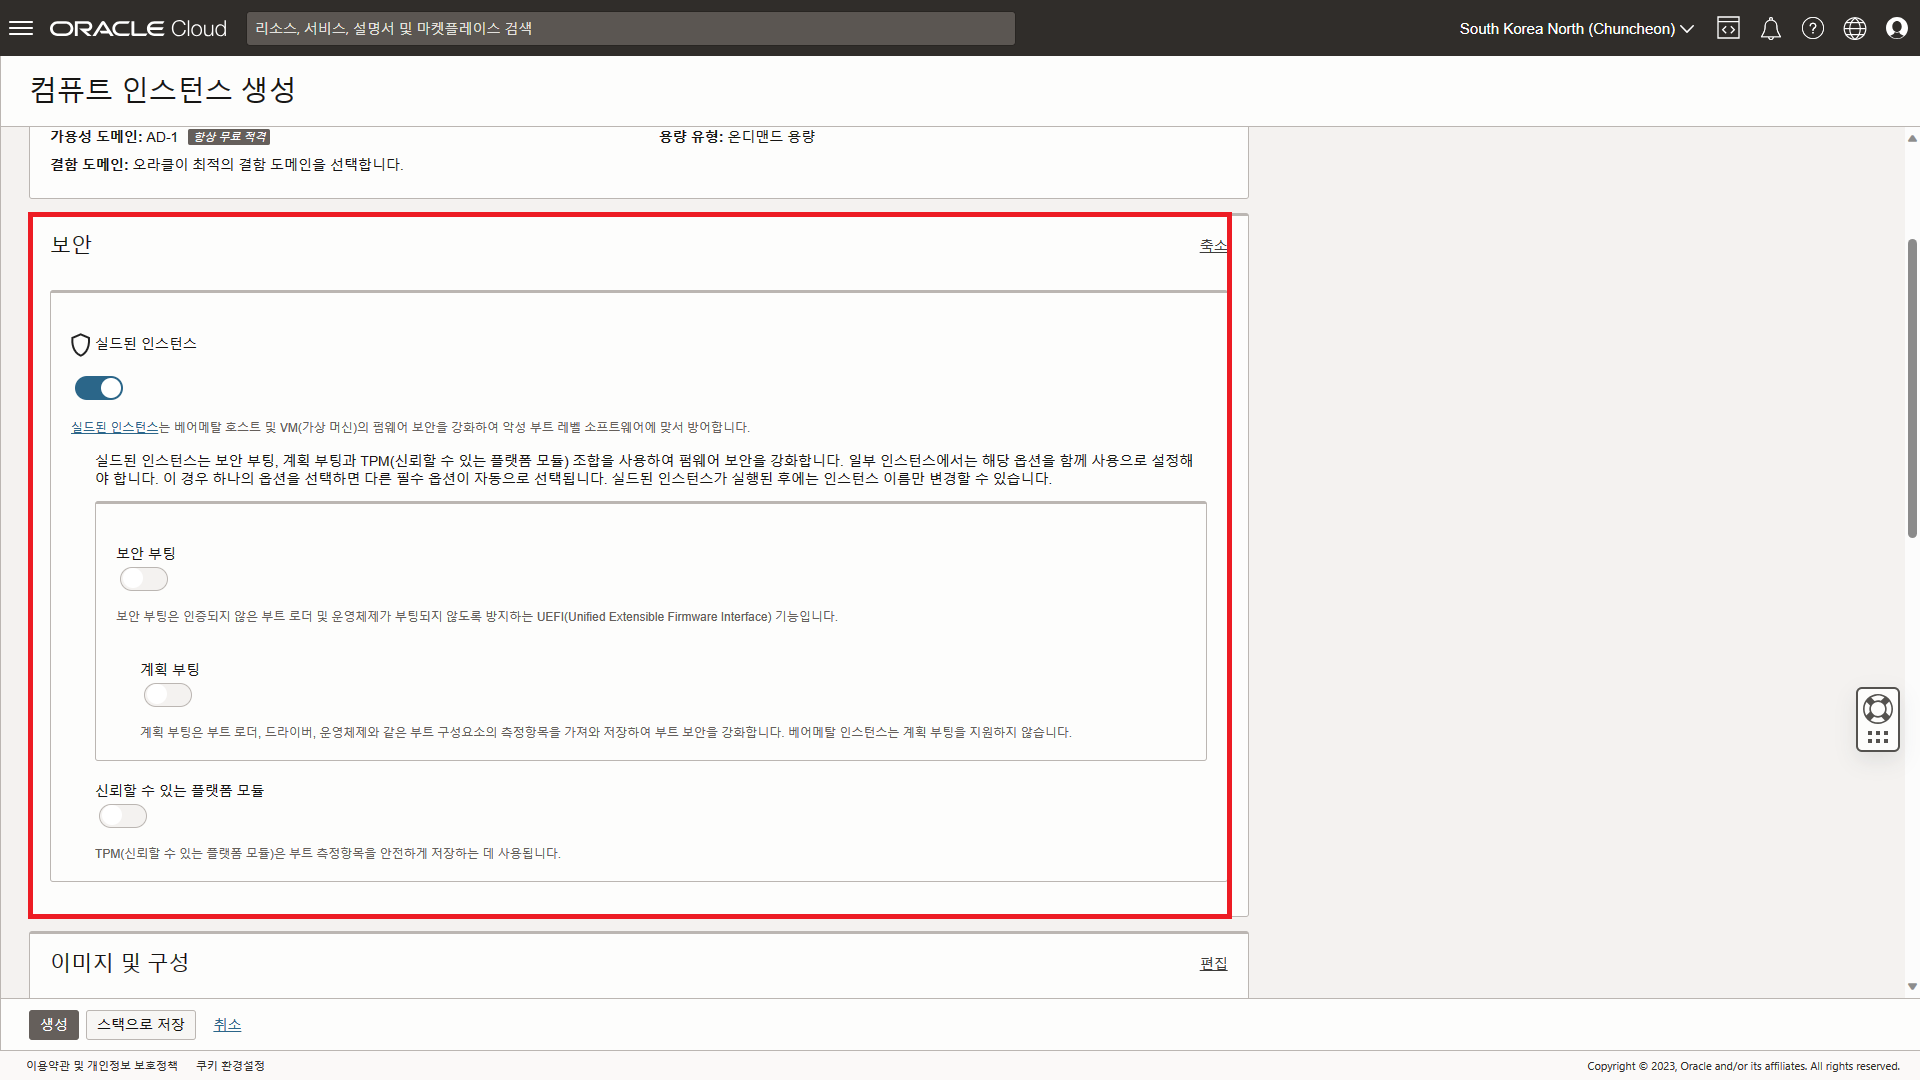Disable the 실드된 인스턴스 toggle
This screenshot has height=1080, width=1920.
tap(99, 388)
